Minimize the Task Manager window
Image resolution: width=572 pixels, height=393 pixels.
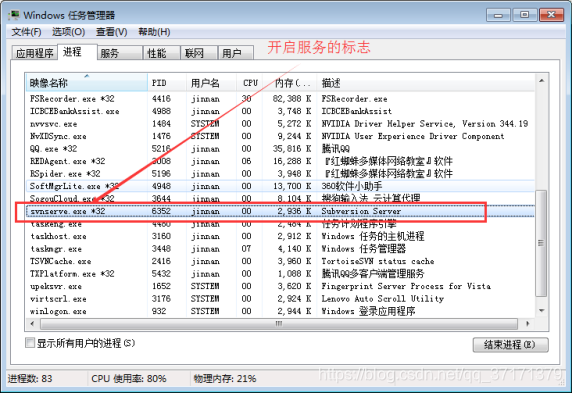tap(498, 15)
